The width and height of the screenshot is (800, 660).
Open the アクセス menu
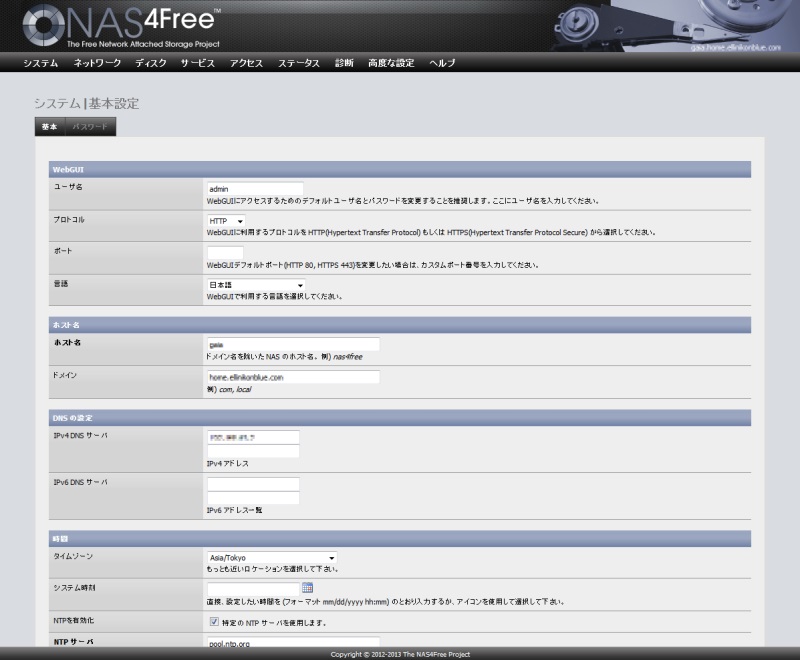[246, 63]
